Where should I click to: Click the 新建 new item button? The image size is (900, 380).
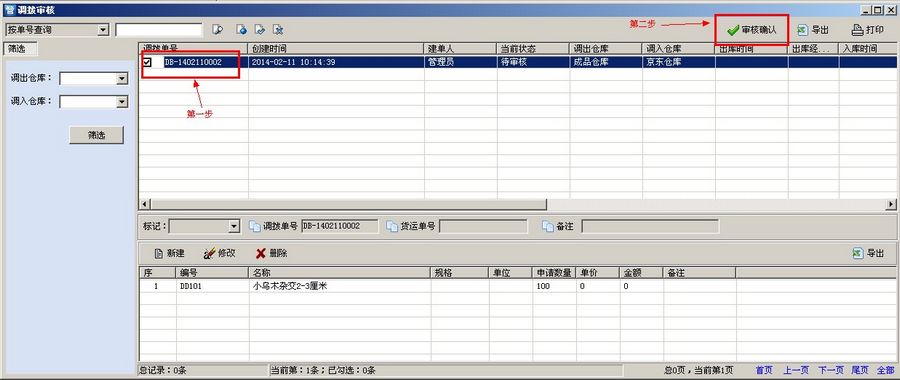170,253
